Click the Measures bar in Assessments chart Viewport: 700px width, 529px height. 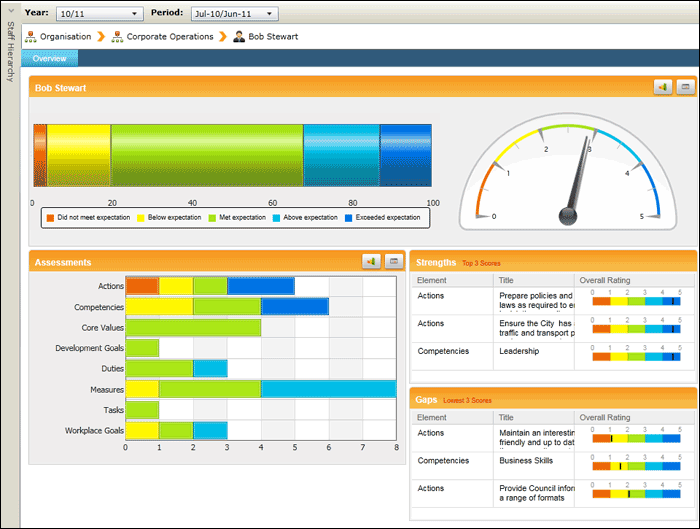tap(260, 388)
